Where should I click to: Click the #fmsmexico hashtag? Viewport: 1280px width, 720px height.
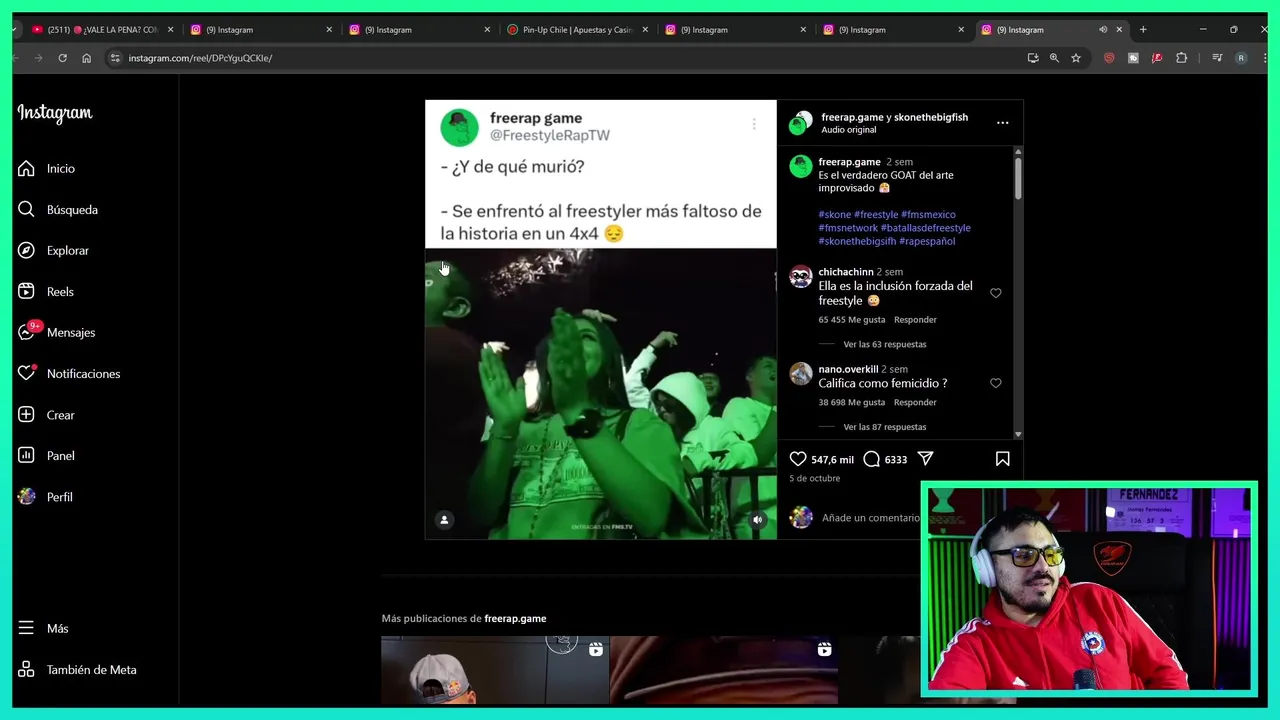[x=928, y=215]
